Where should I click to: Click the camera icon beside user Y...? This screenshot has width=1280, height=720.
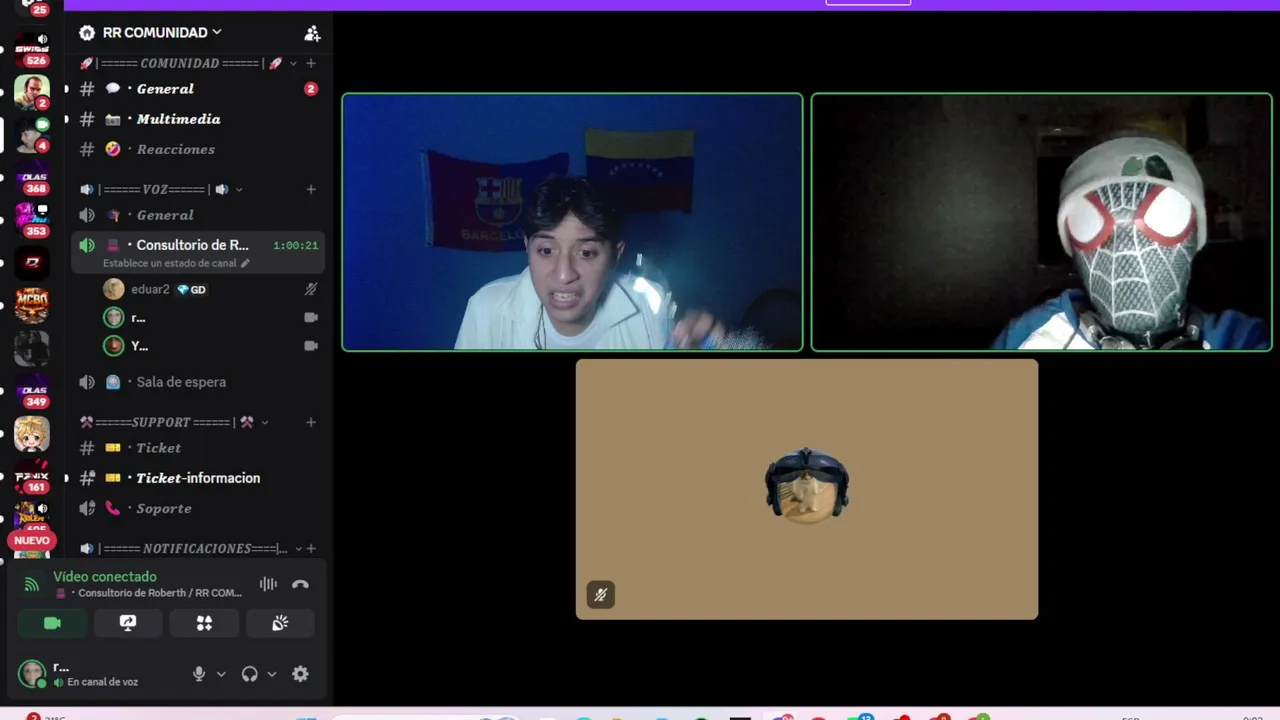(311, 346)
